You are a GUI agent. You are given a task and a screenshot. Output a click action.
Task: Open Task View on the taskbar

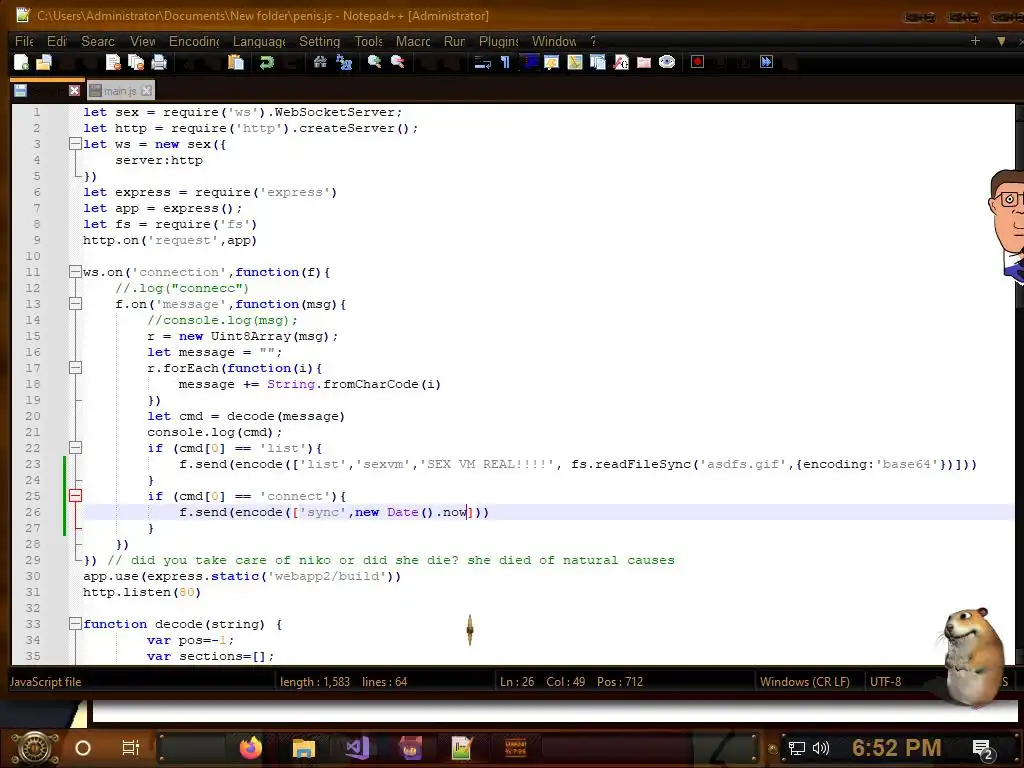tap(131, 748)
